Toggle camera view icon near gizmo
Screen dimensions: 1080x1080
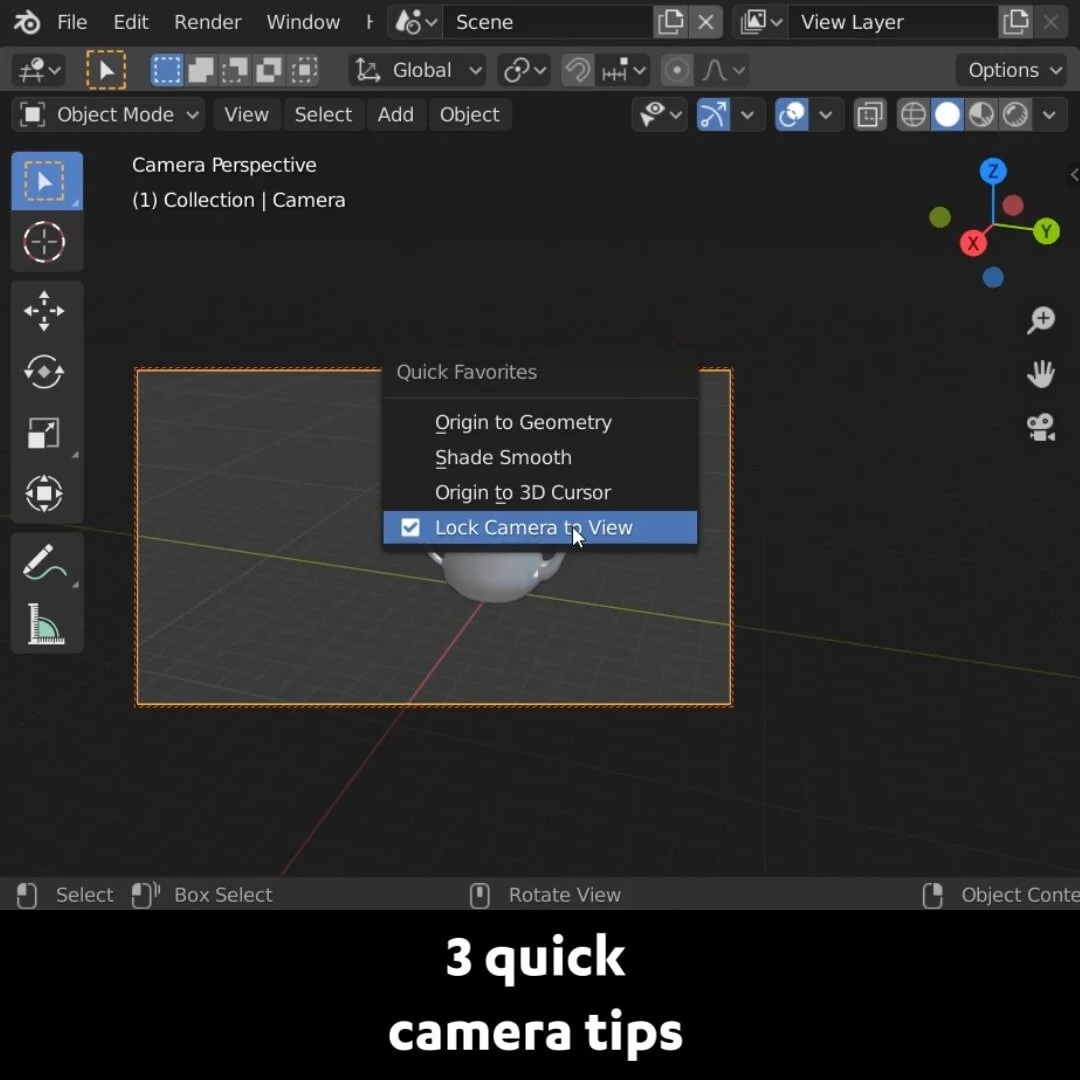click(x=1041, y=428)
